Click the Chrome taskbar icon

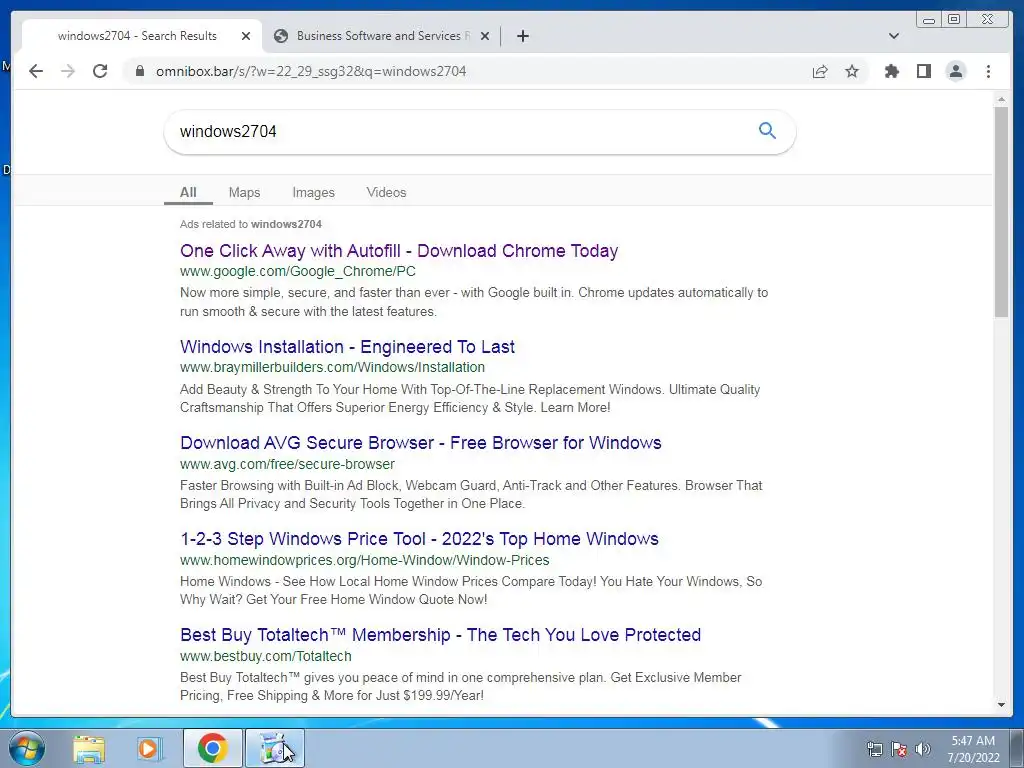tap(212, 748)
